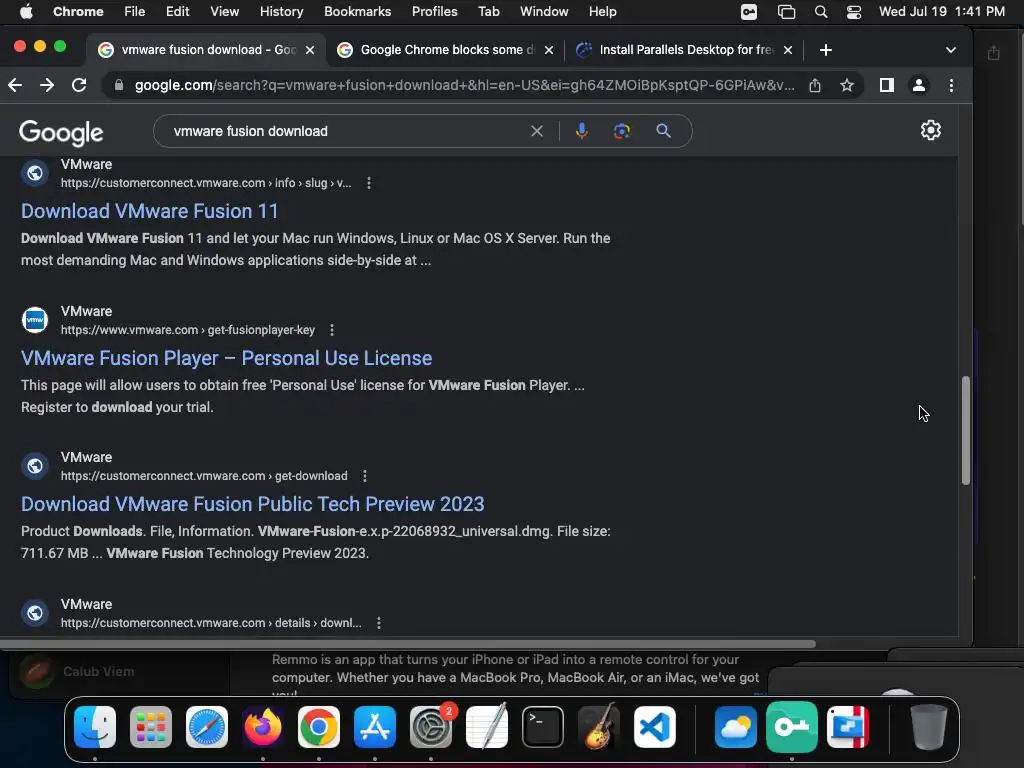Image resolution: width=1024 pixels, height=768 pixels.
Task: Clear the search box with the X
Action: tap(537, 131)
